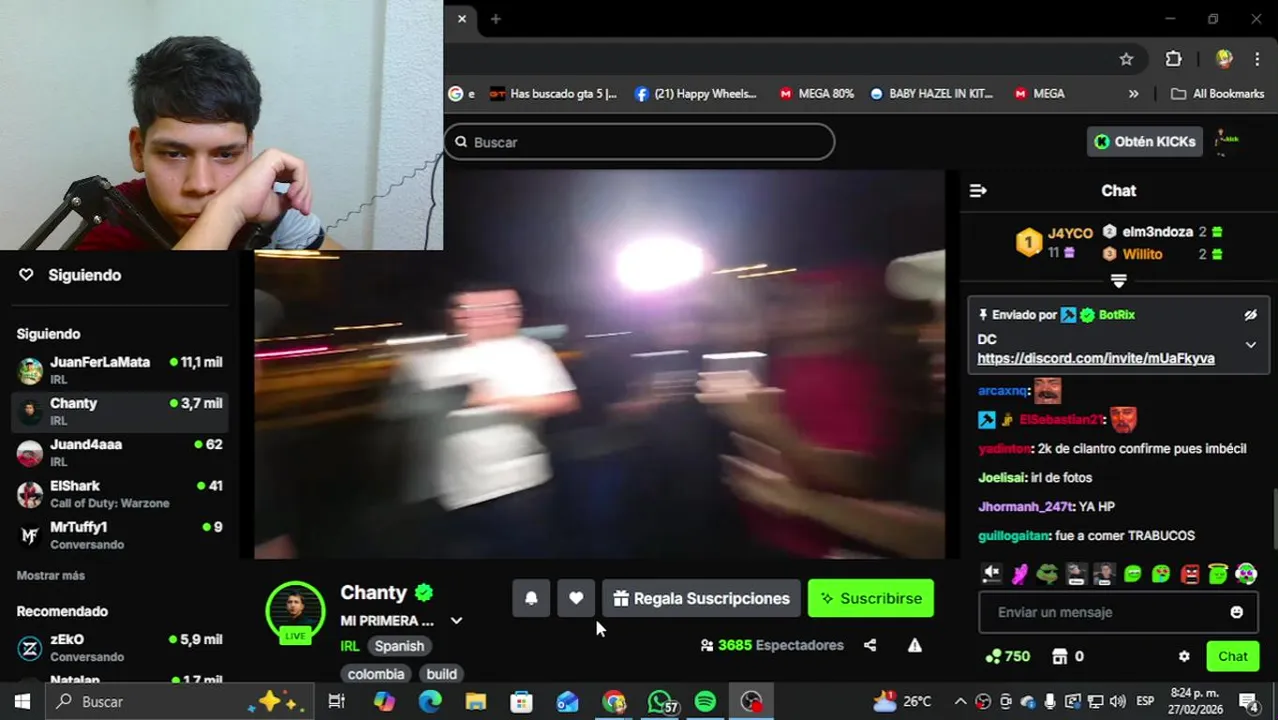Click the Spanish language tag
Viewport: 1278px width, 720px height.
pyautogui.click(x=399, y=646)
